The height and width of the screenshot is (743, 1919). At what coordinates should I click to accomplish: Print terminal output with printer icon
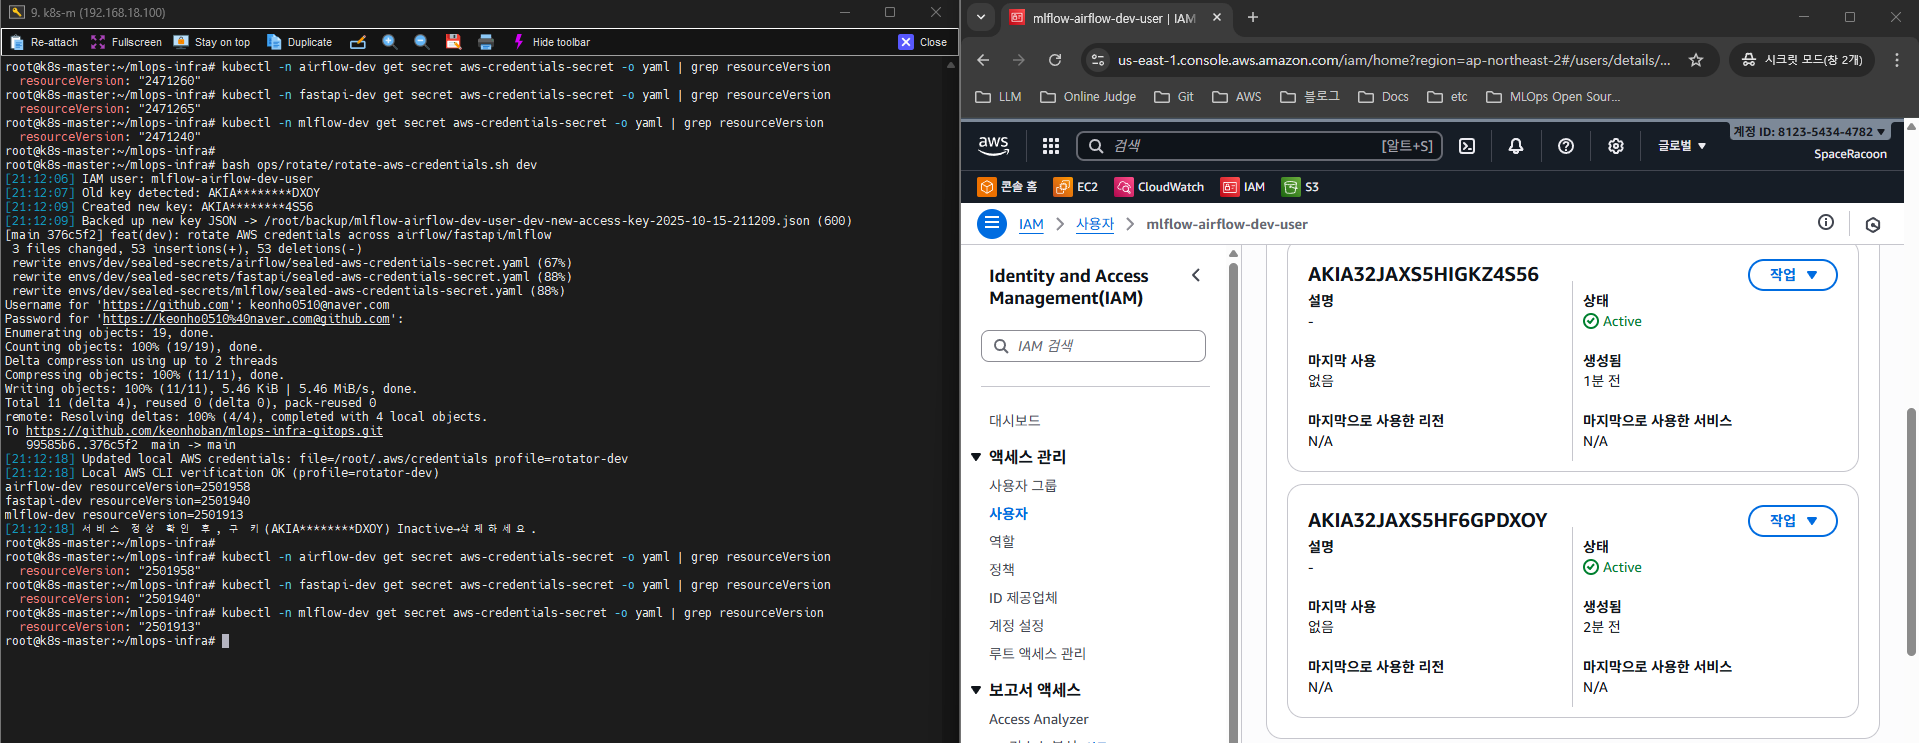(486, 42)
